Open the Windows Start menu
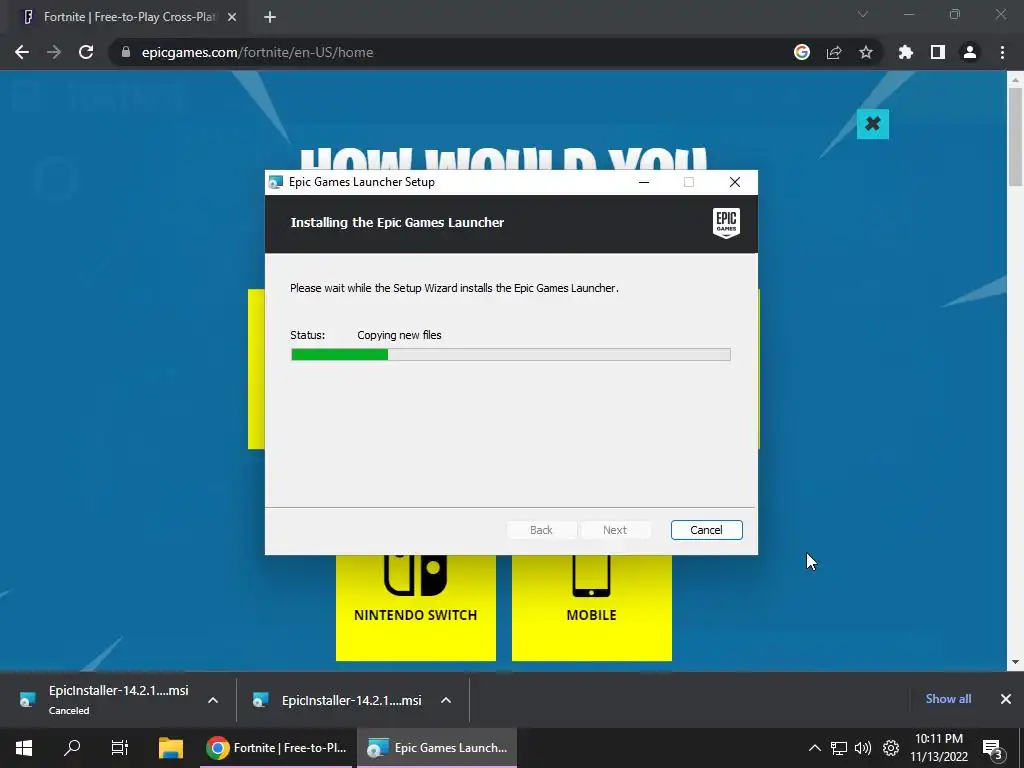 point(24,748)
